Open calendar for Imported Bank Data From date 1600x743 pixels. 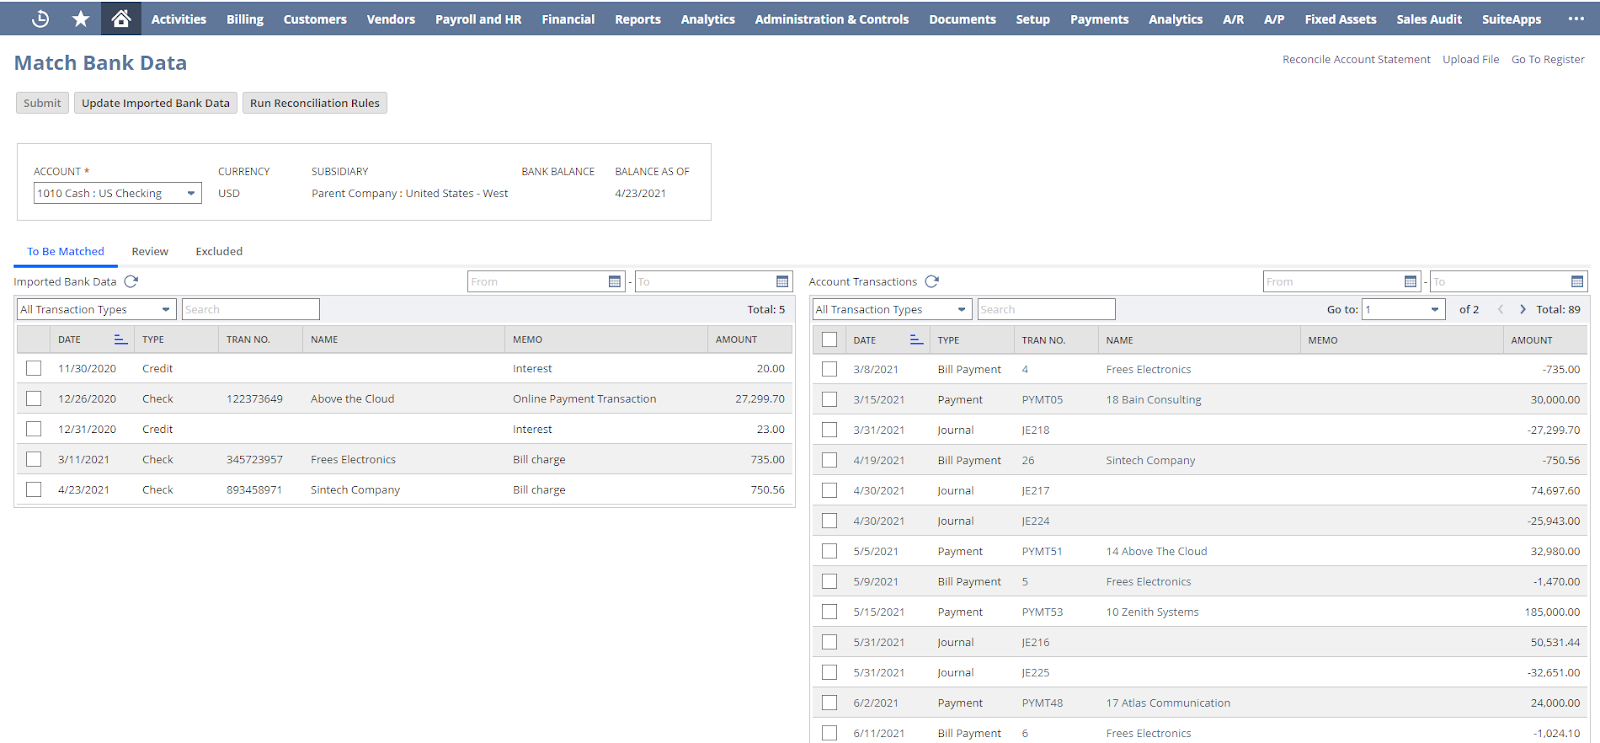pos(615,282)
